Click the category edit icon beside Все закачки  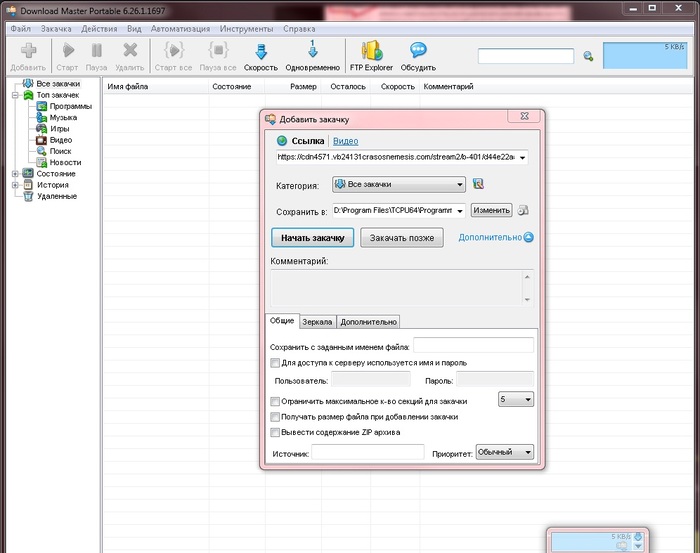tap(478, 184)
